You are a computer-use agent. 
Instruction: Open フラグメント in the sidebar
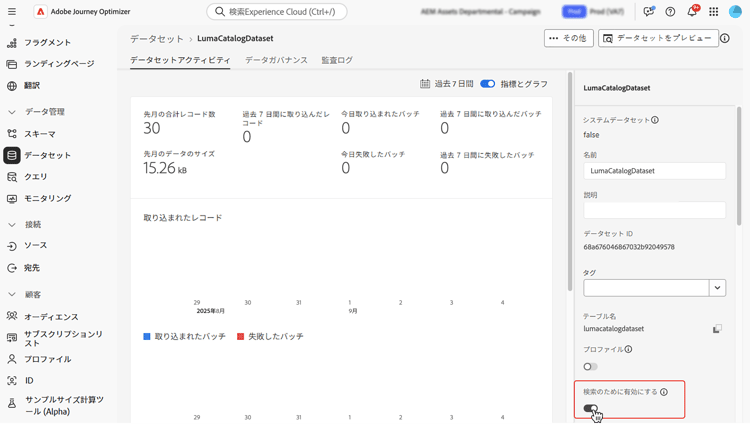tap(47, 43)
